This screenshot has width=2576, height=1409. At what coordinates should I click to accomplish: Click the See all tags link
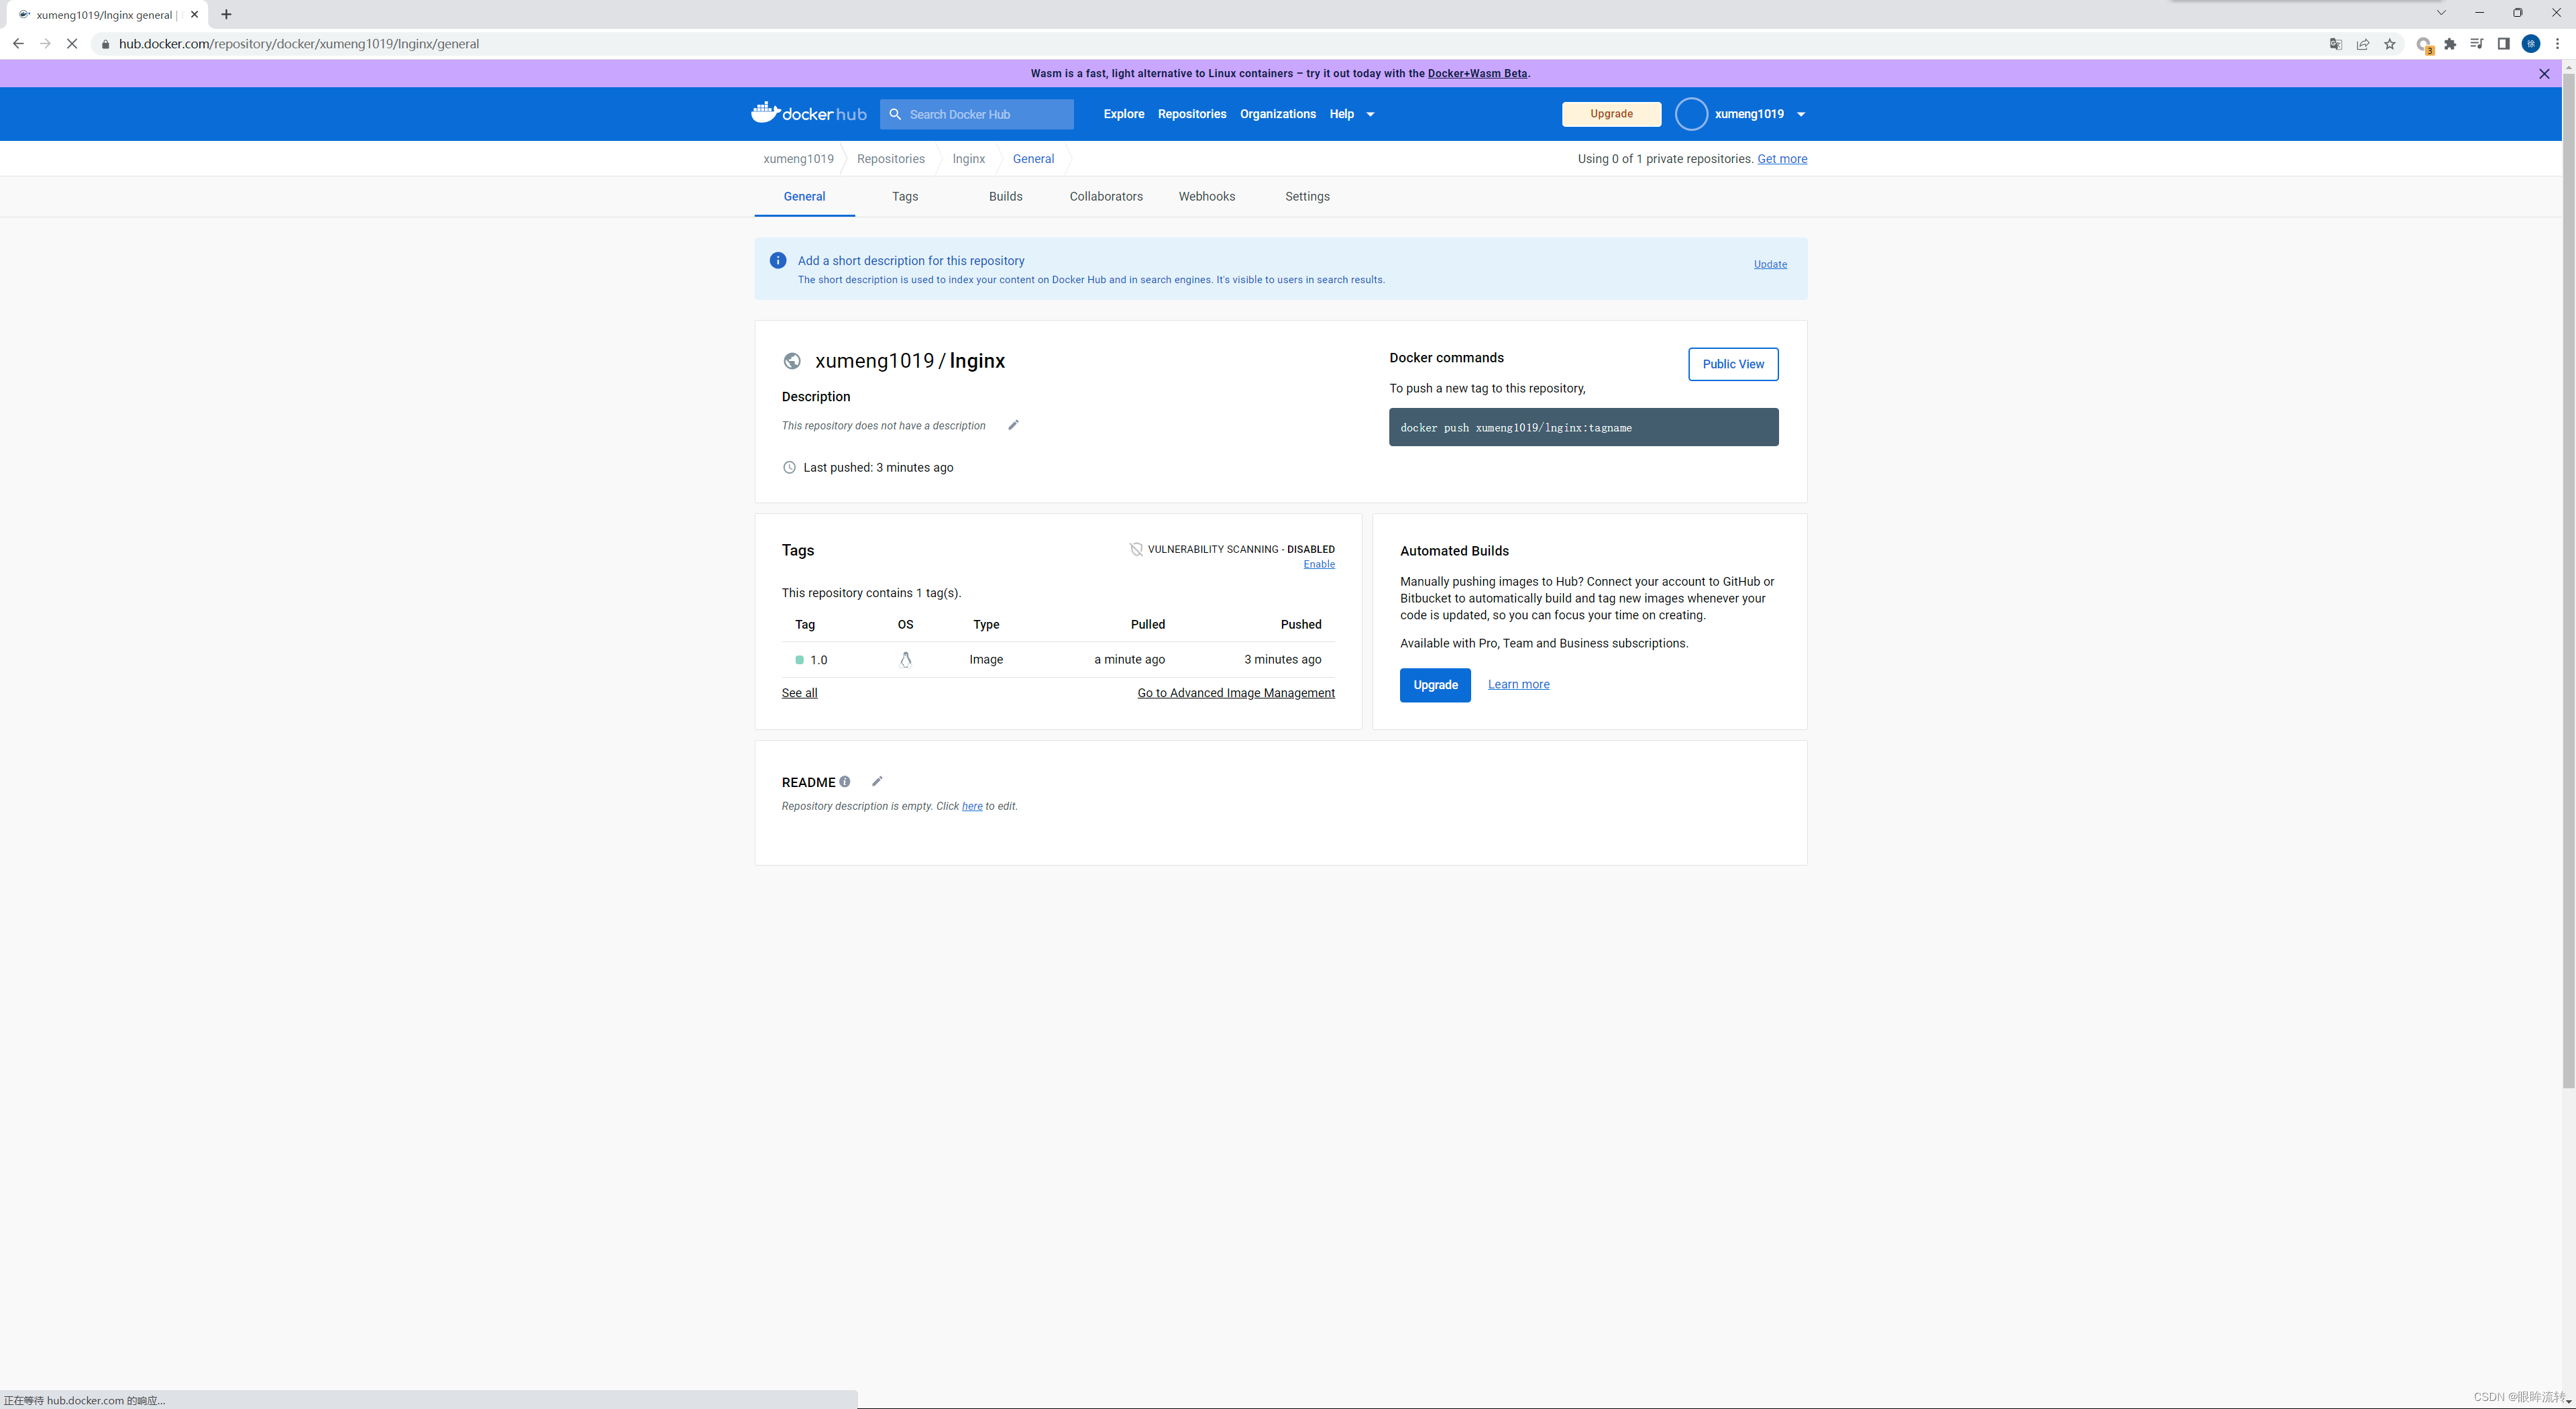tap(799, 693)
